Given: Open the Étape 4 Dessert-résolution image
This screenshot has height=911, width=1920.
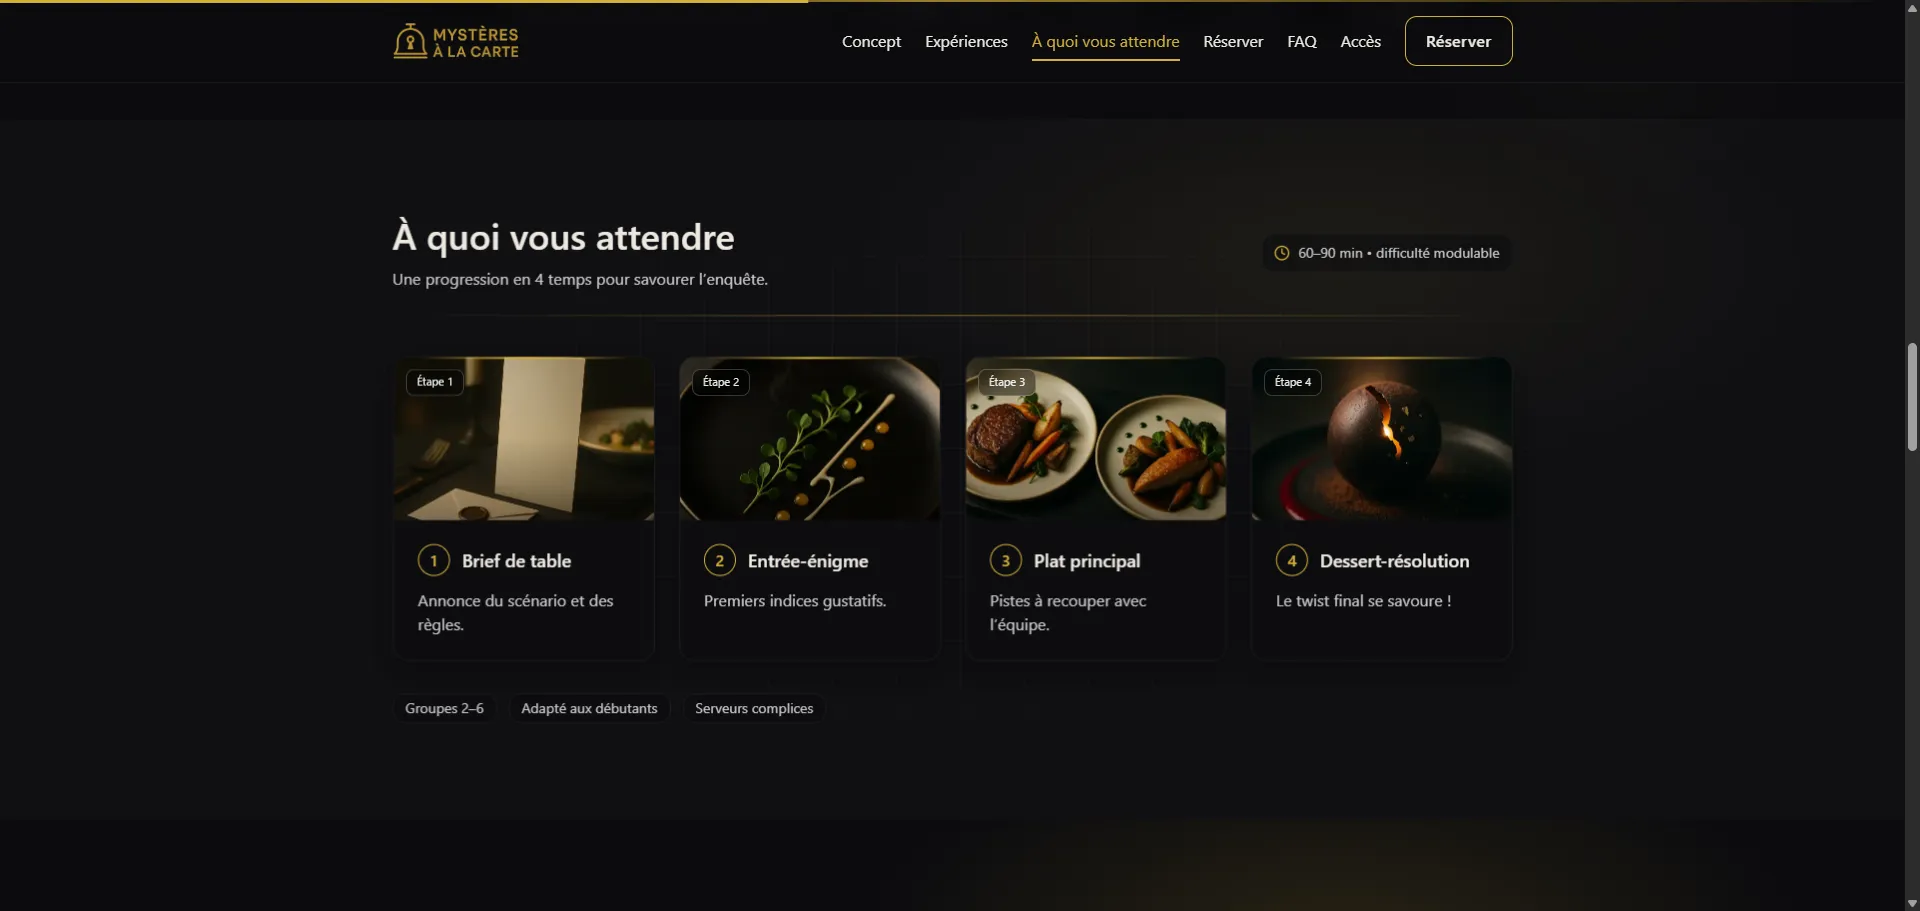Looking at the screenshot, I should 1382,439.
